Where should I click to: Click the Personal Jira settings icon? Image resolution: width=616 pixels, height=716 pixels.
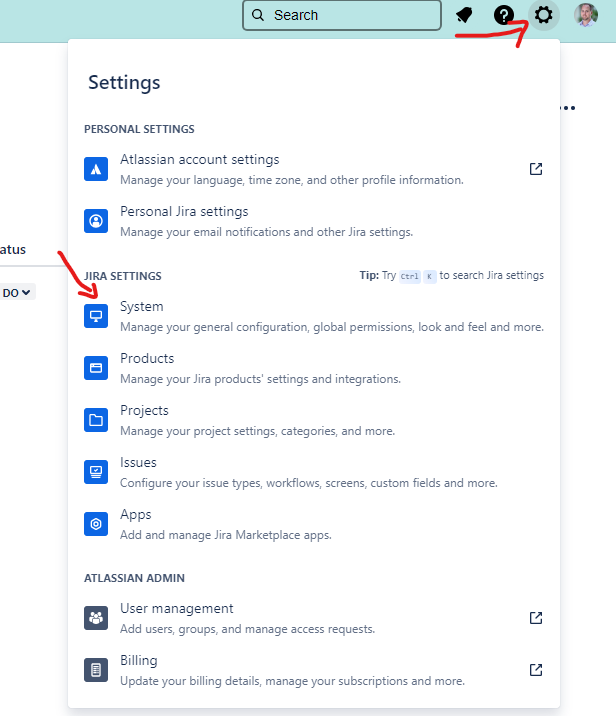[96, 221]
